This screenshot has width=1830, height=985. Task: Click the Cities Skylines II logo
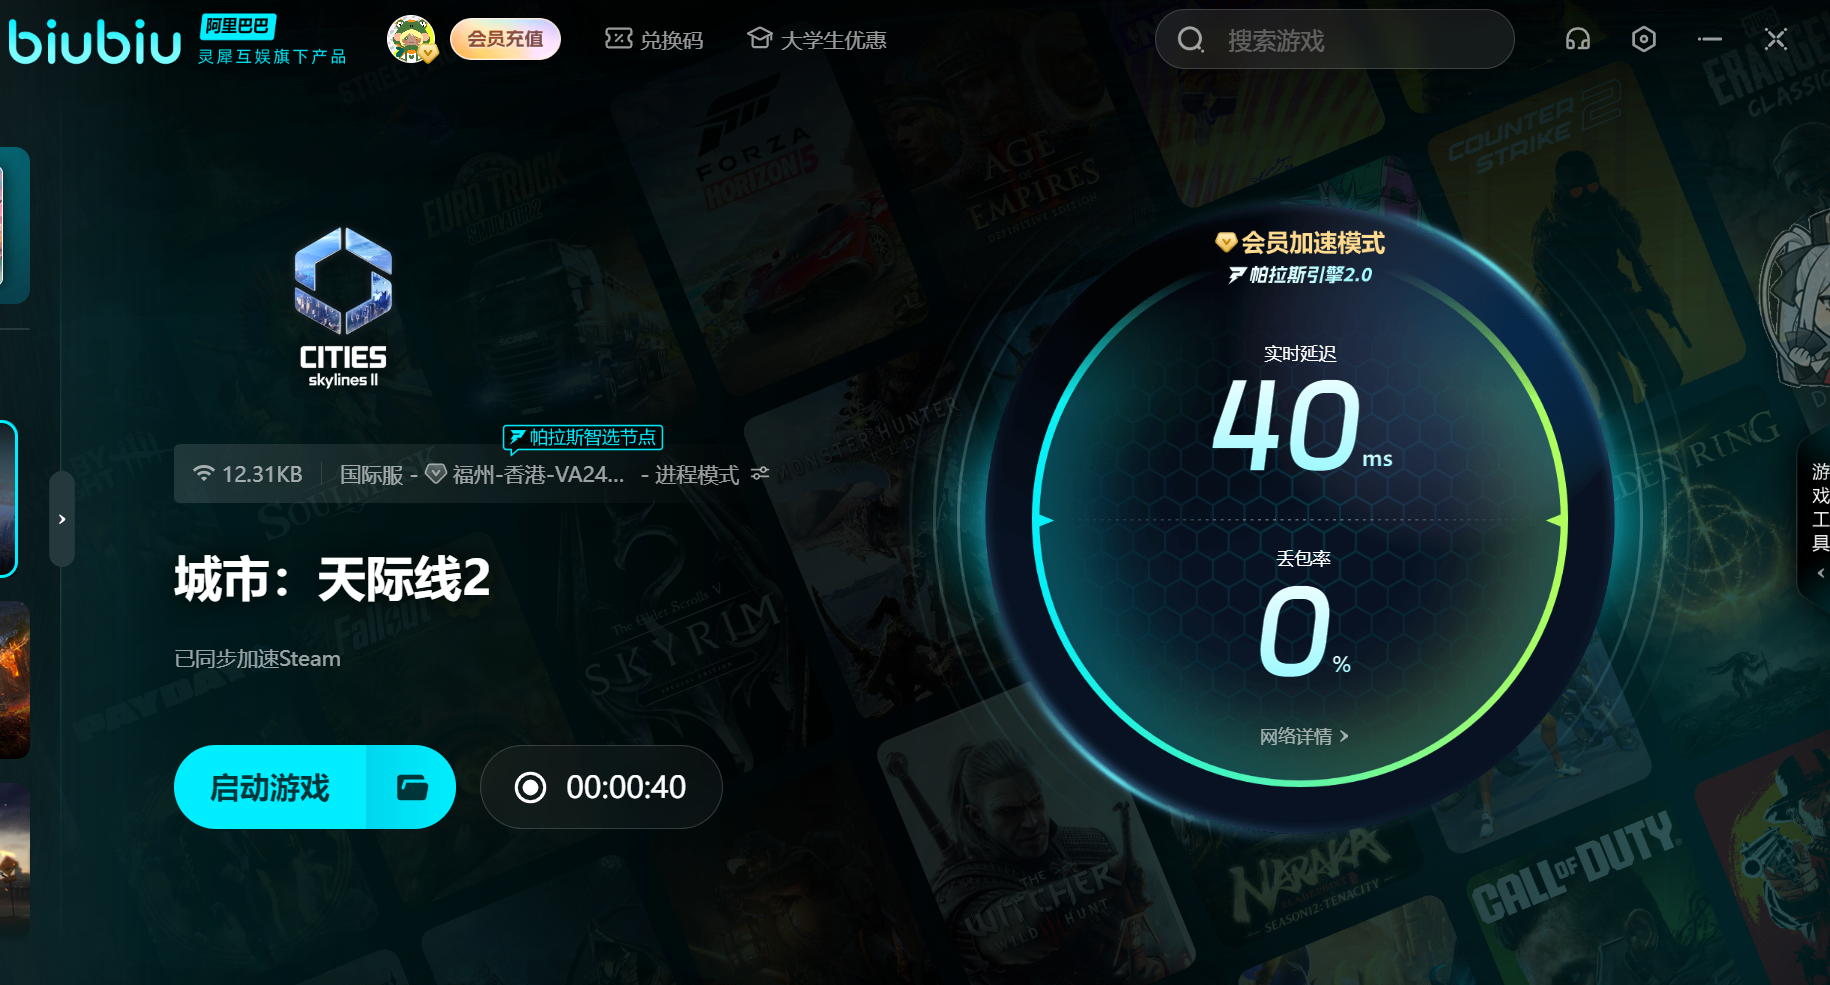[343, 307]
